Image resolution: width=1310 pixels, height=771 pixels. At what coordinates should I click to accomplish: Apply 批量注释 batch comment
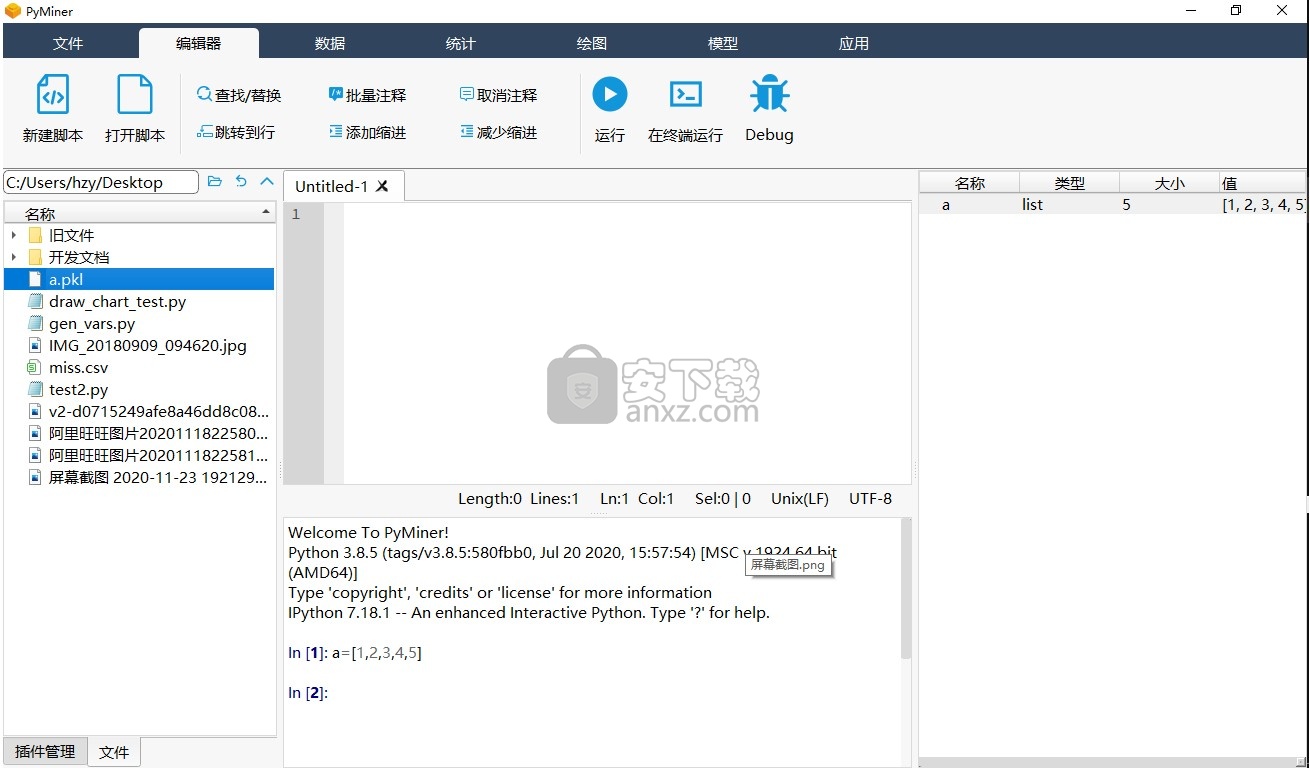point(368,95)
